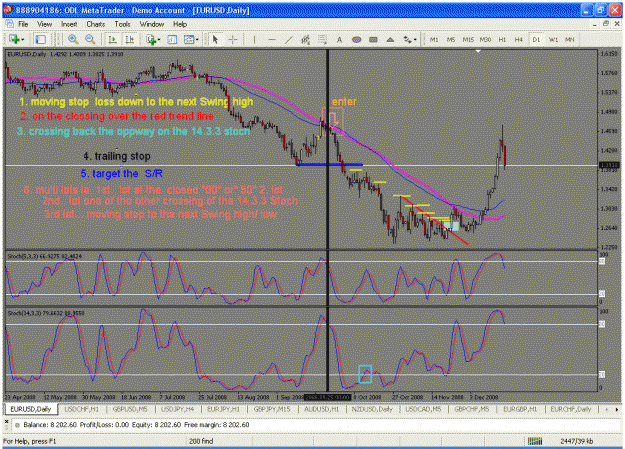The width and height of the screenshot is (625, 449).
Task: Restore the inner chart window
Action: point(606,24)
